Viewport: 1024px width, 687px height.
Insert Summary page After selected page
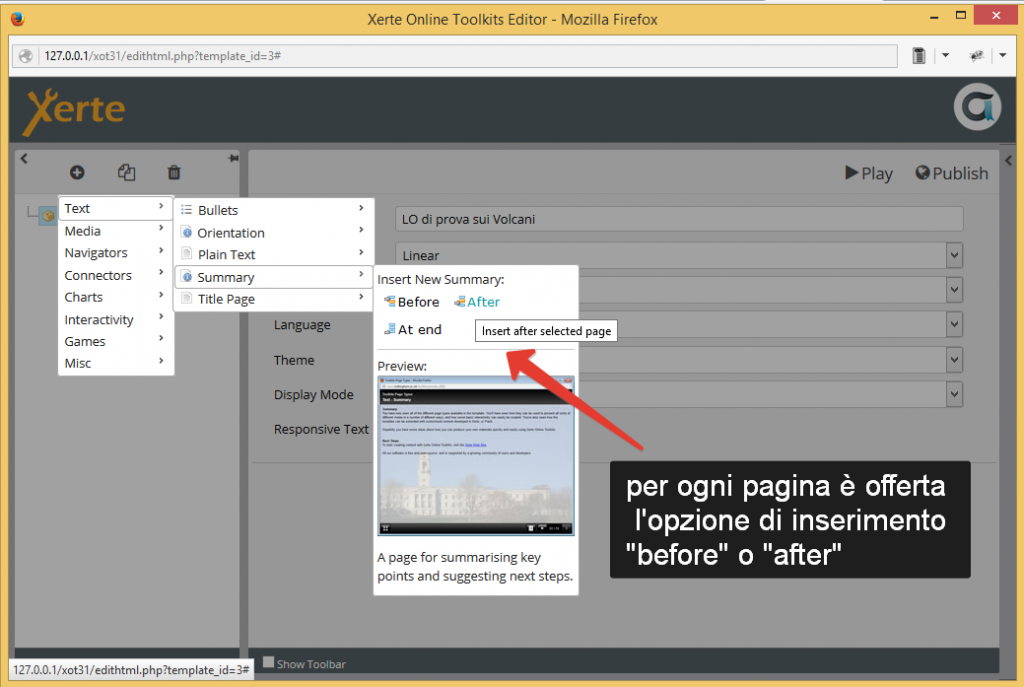click(x=477, y=302)
